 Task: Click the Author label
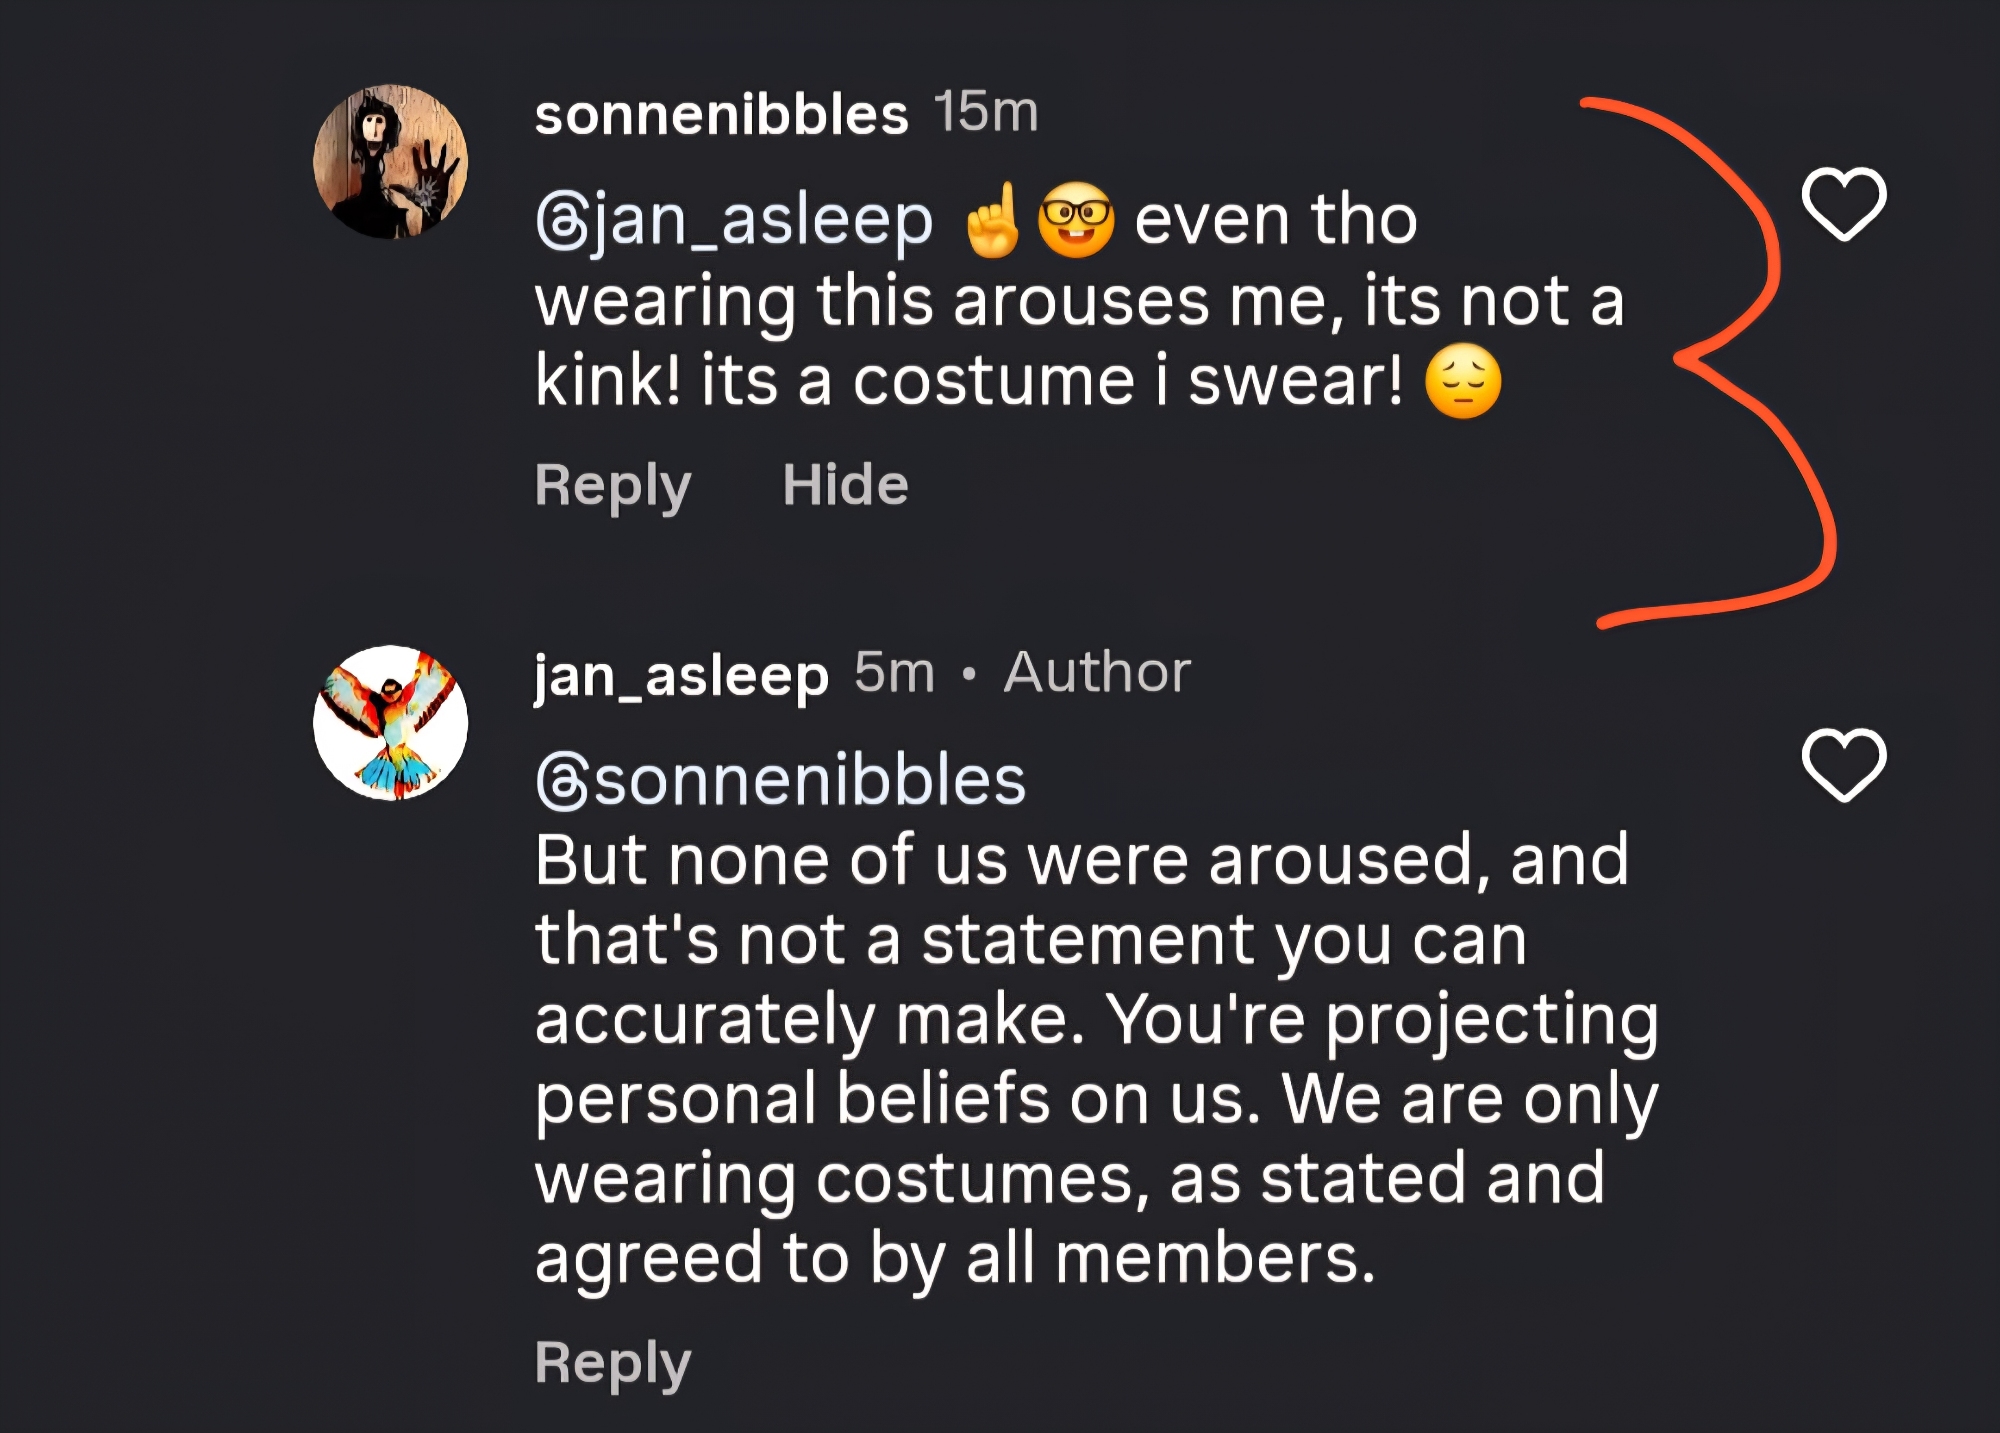click(x=1097, y=672)
